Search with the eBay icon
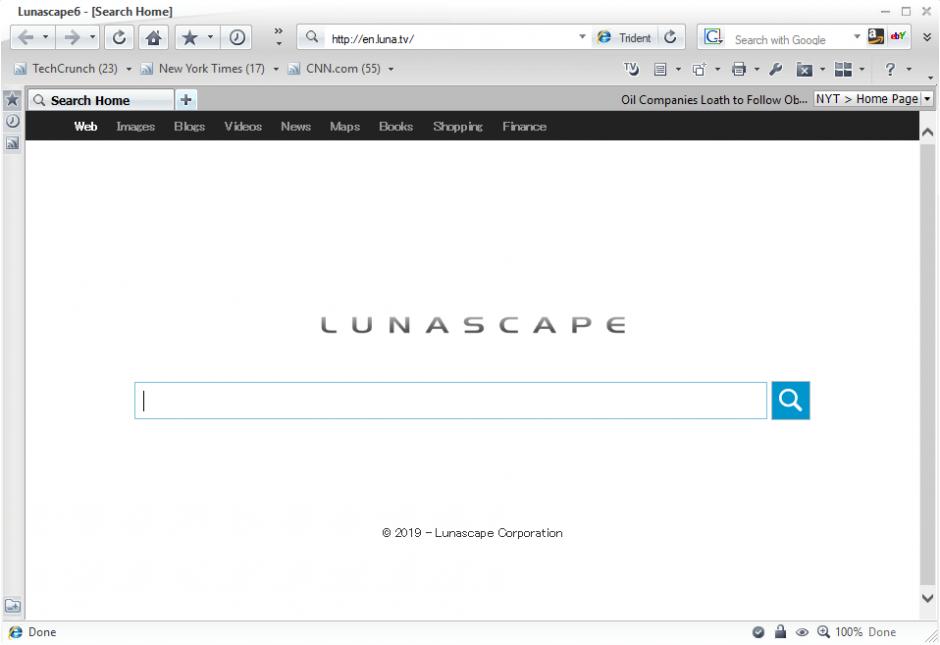 [x=898, y=37]
